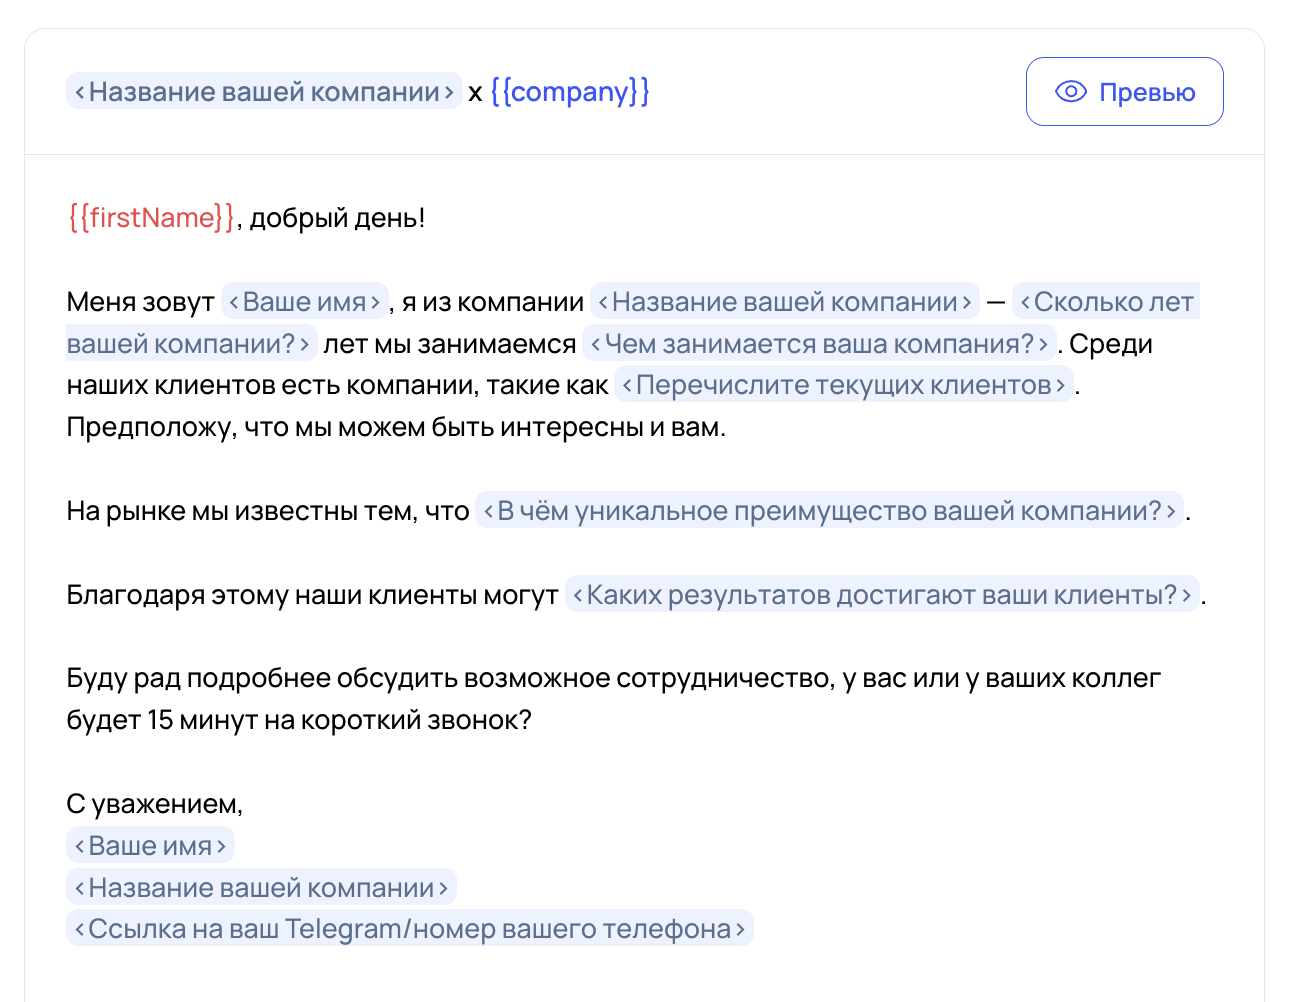
Task: Select the red {{firstName}} variable
Action: [151, 218]
